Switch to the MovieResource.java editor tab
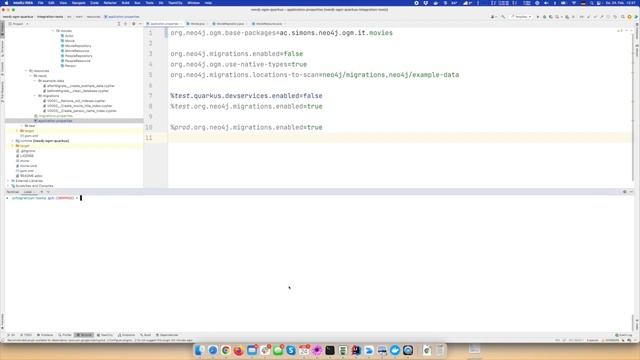Image resolution: width=640 pixels, height=360 pixels. point(268,24)
